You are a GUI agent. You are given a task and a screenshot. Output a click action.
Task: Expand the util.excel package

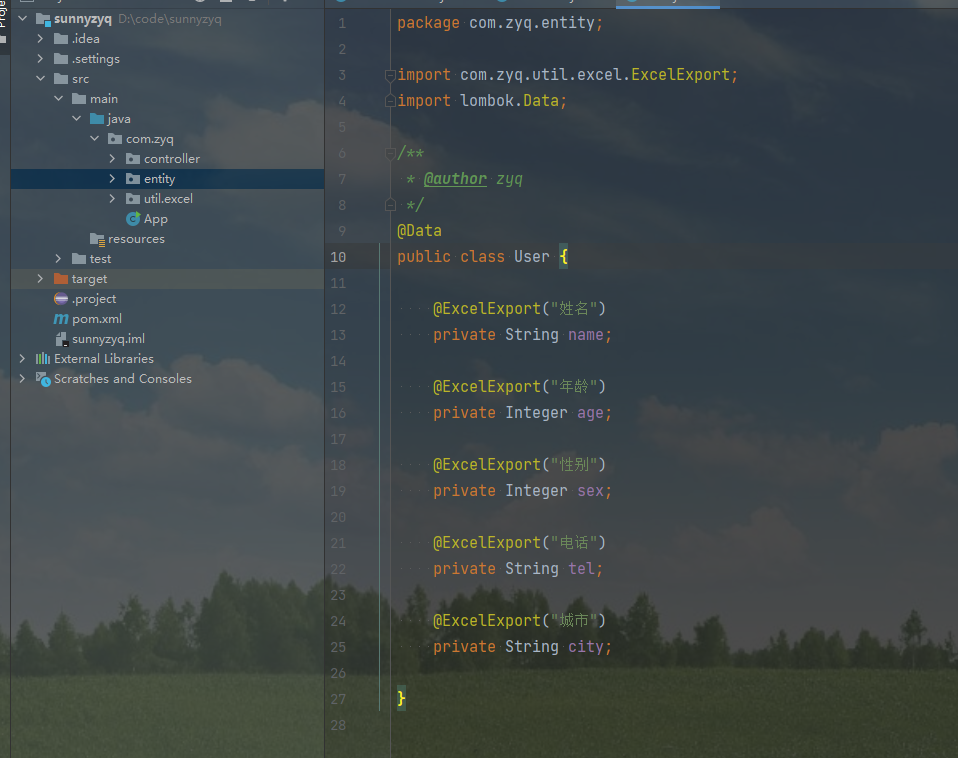point(113,199)
